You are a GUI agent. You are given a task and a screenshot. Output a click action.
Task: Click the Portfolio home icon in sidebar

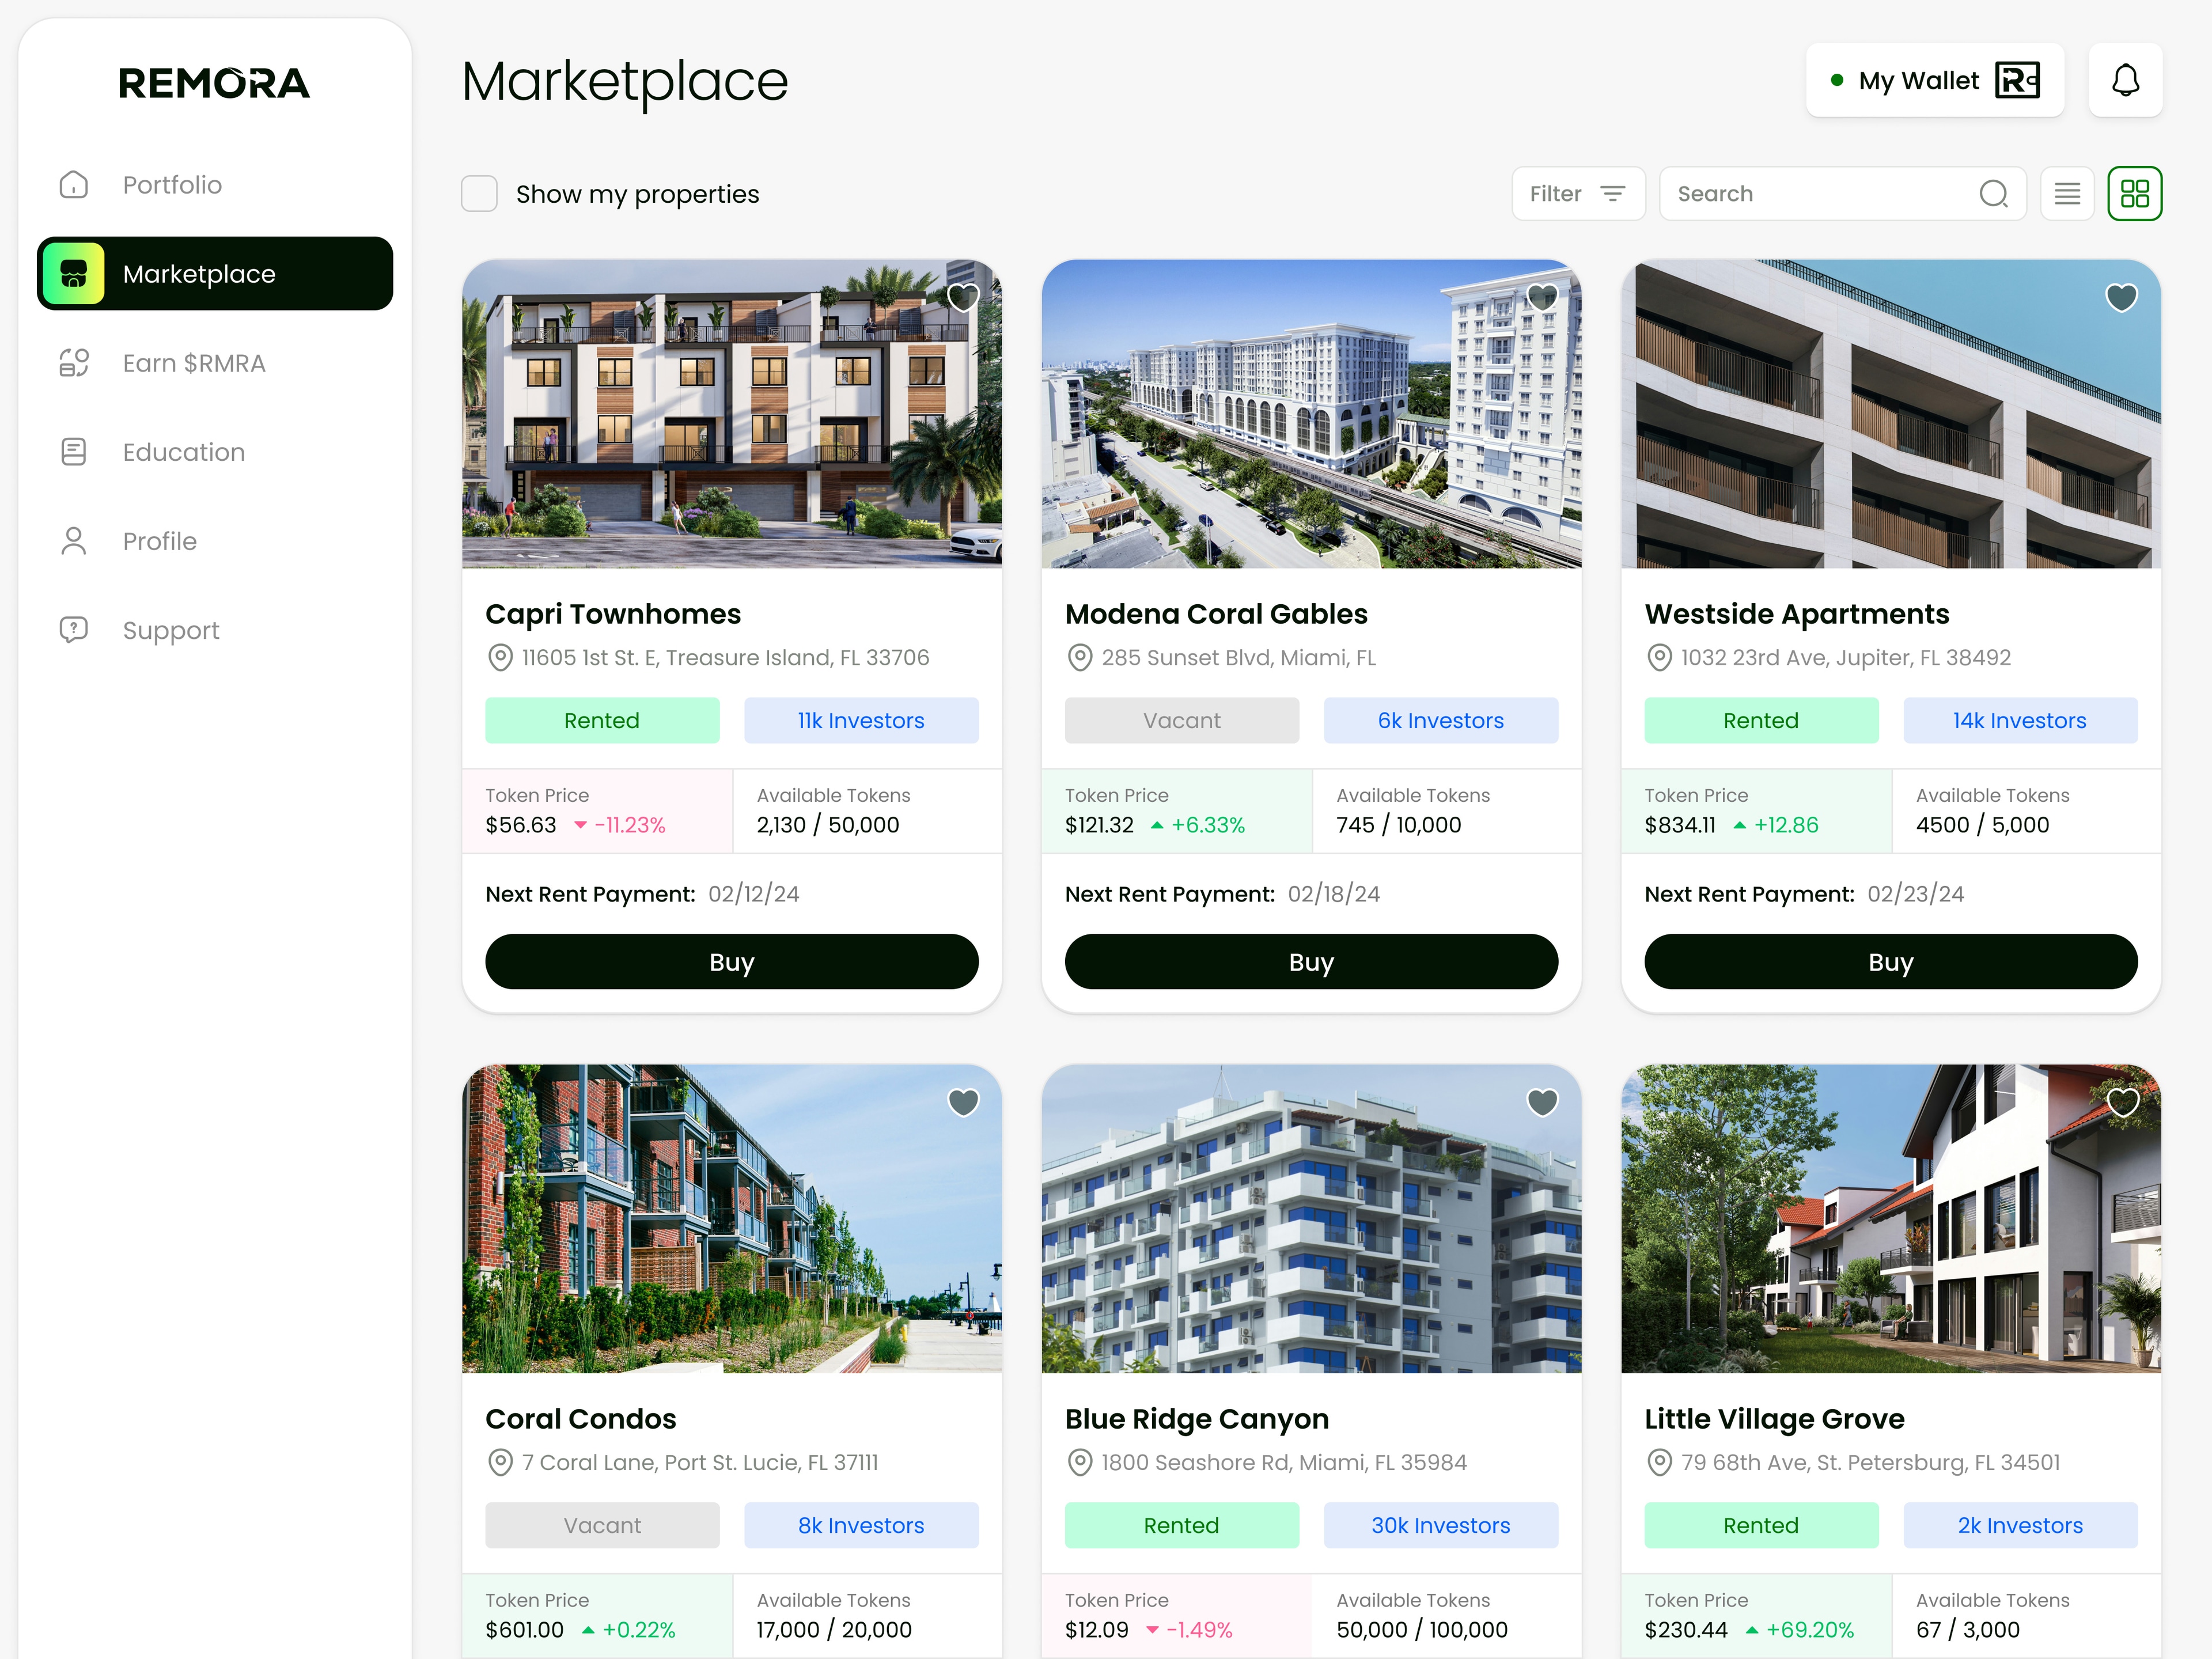pos(74,185)
